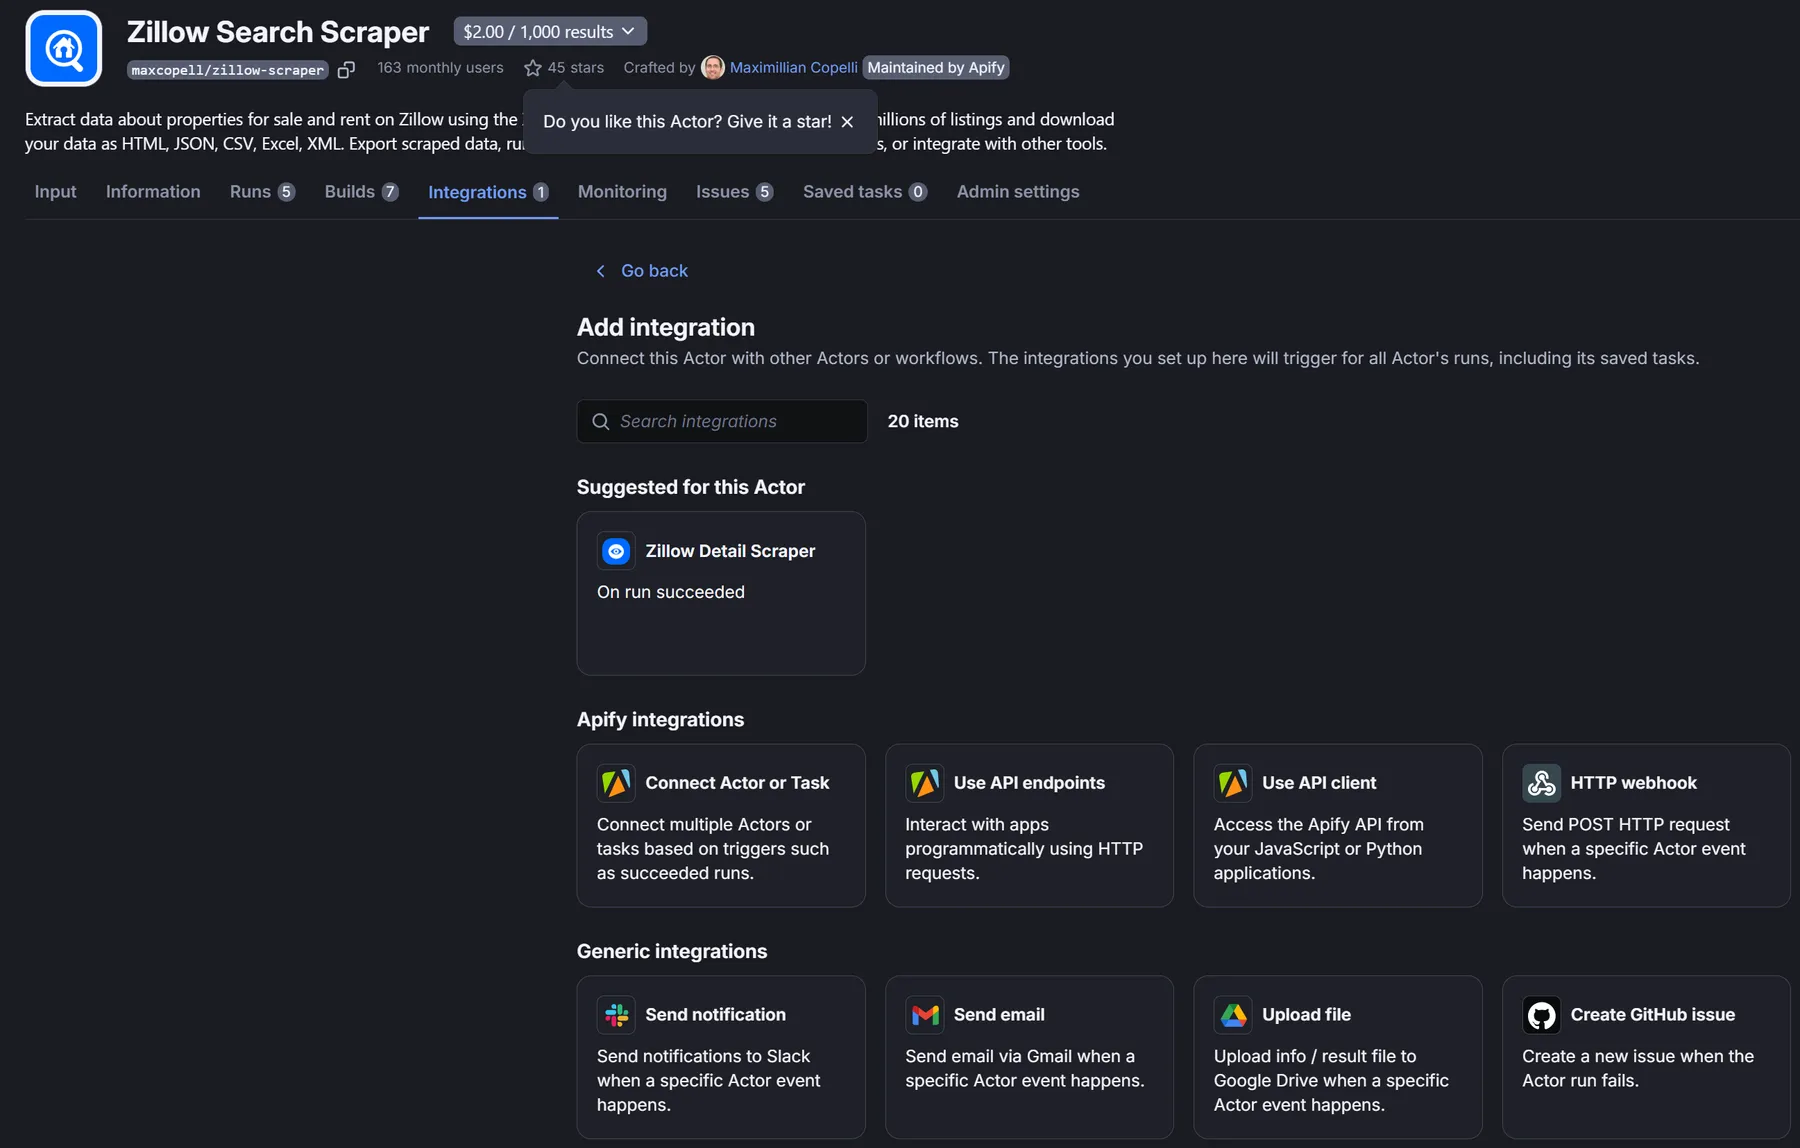
Task: Choose the Connect Actor or Task title
Action: point(737,783)
